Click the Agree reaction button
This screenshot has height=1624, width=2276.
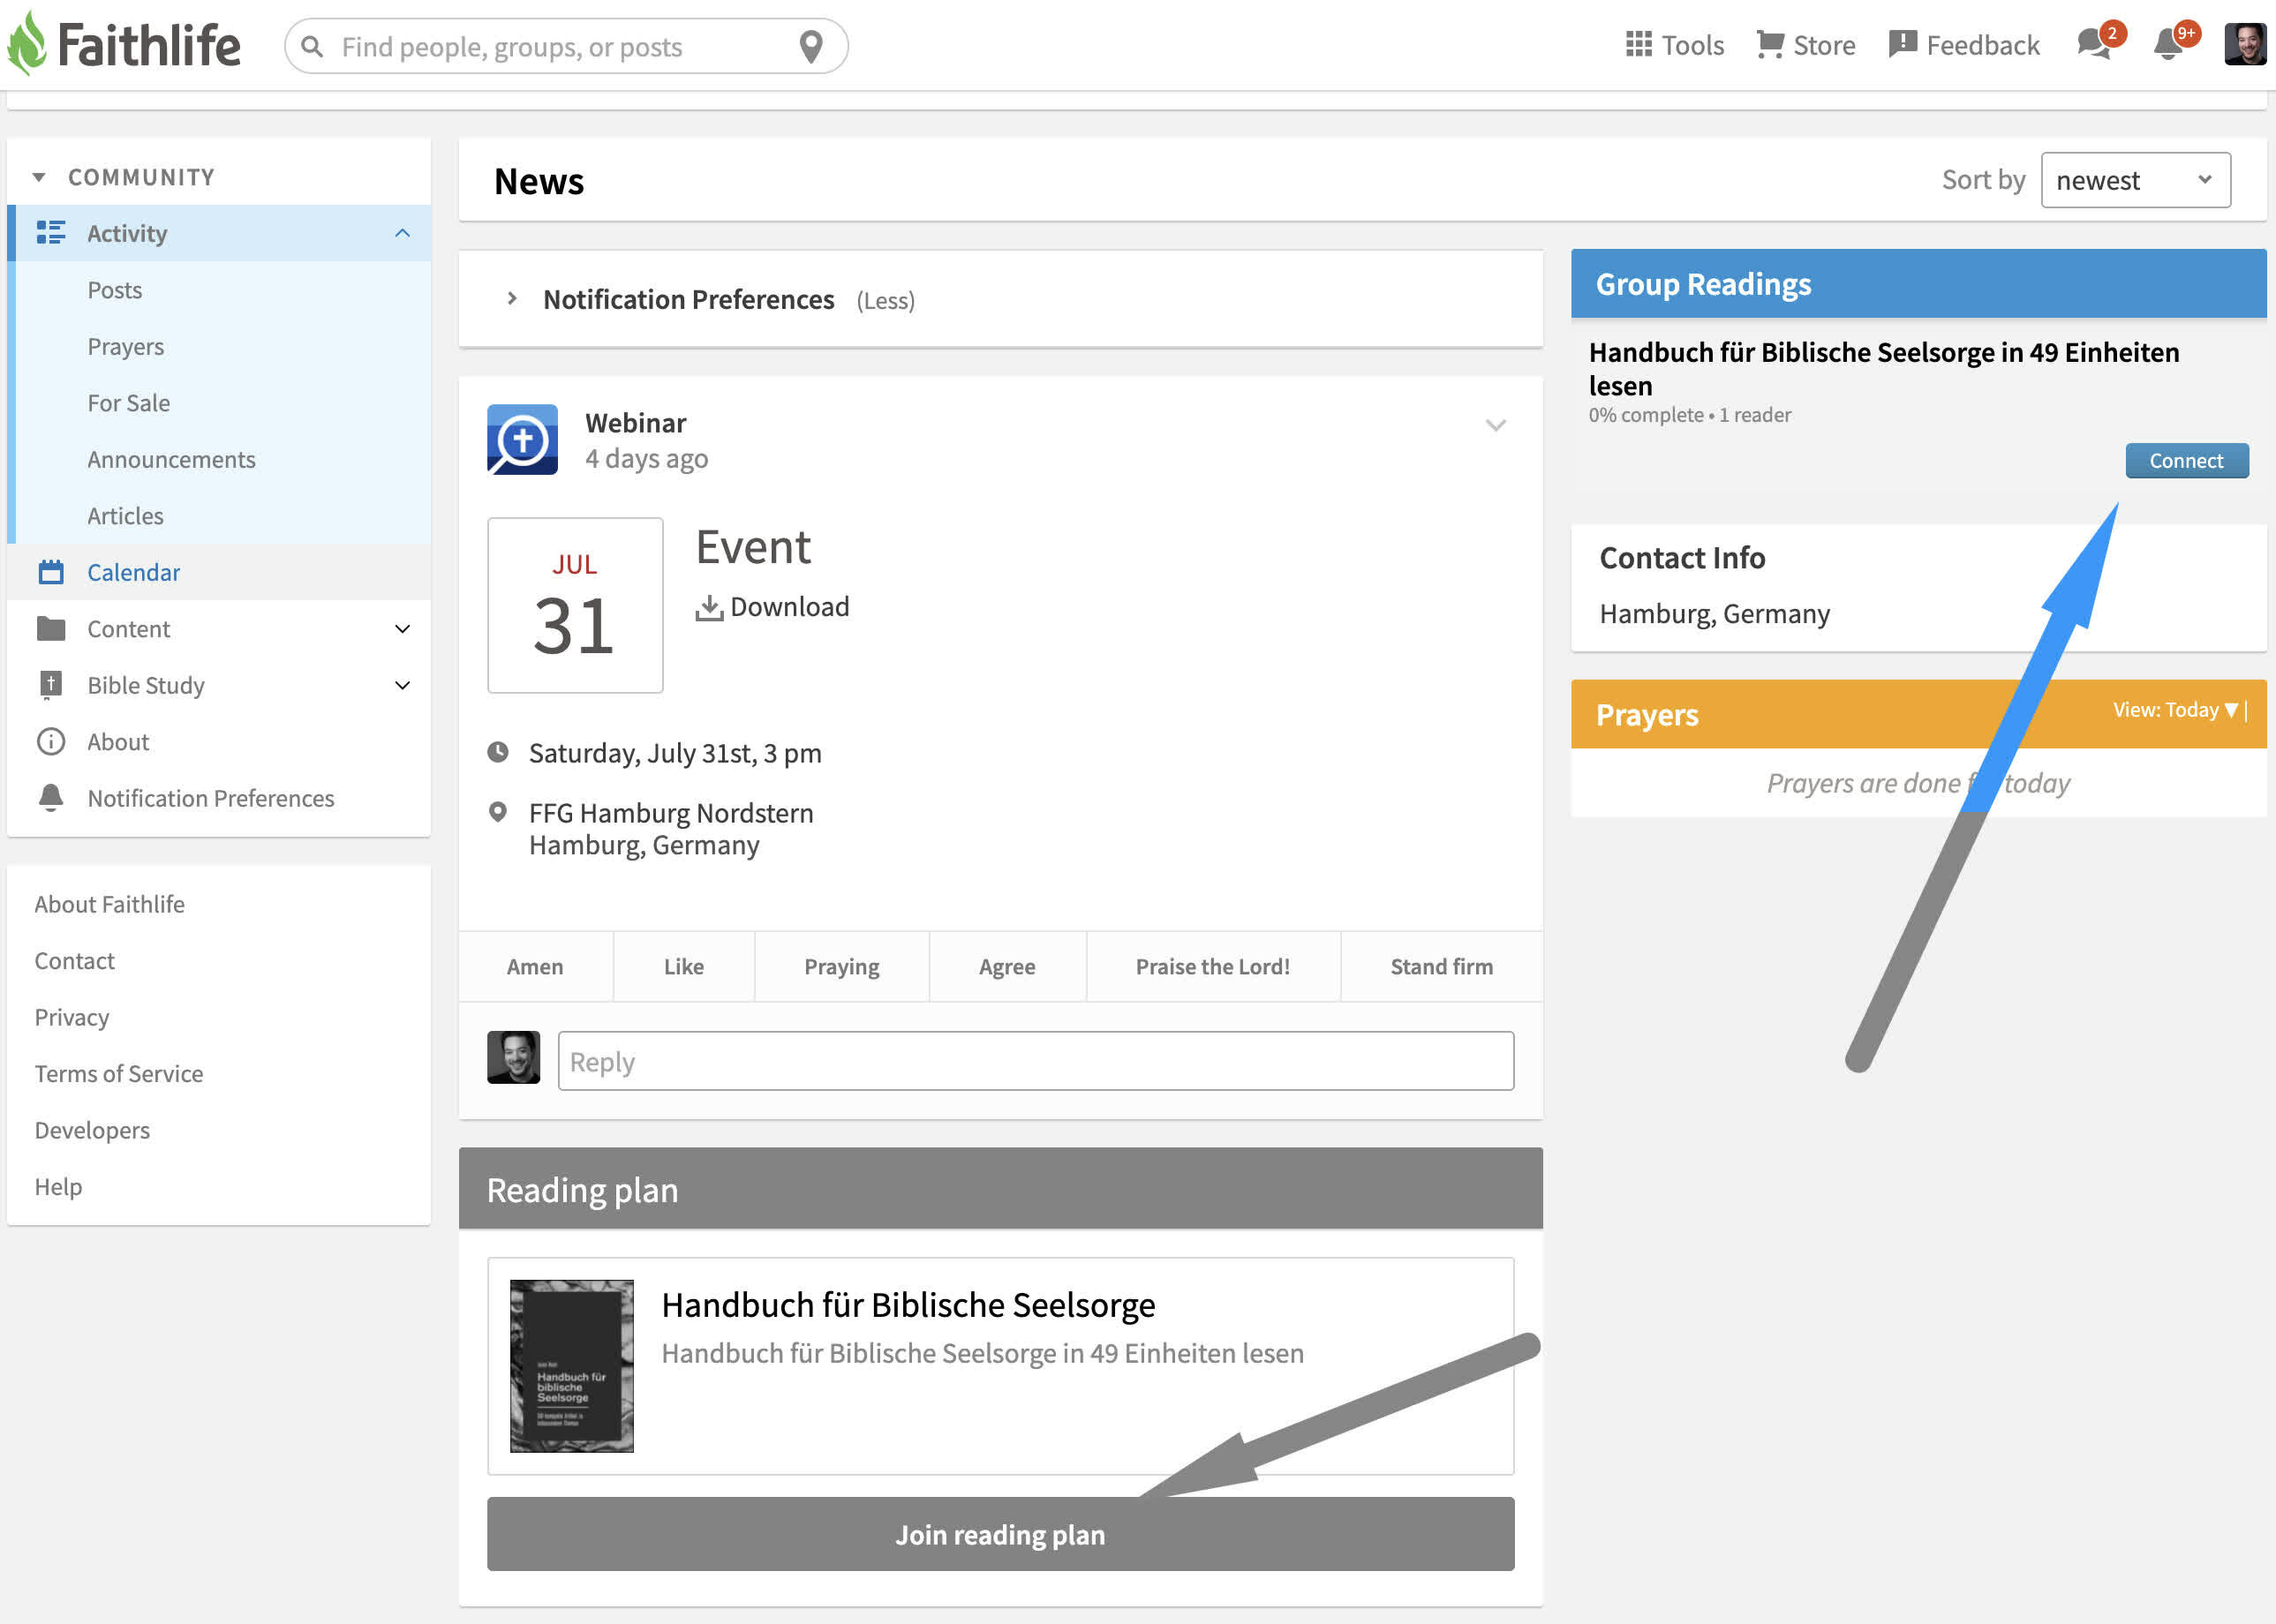click(1007, 966)
